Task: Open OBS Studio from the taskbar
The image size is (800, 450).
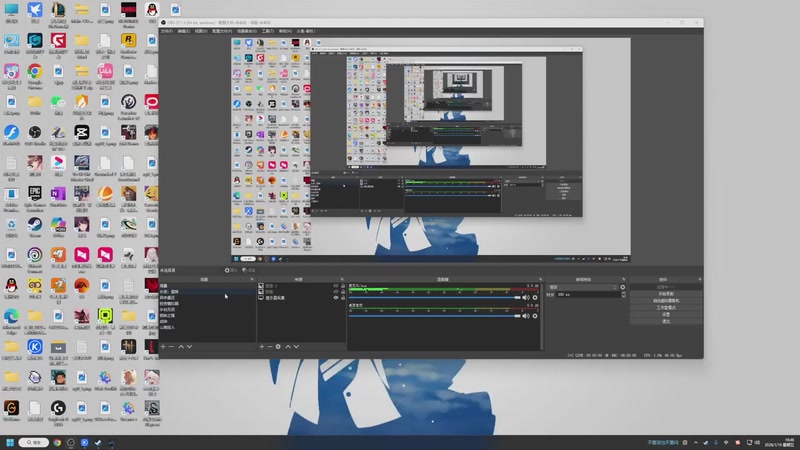Action: tap(71, 442)
